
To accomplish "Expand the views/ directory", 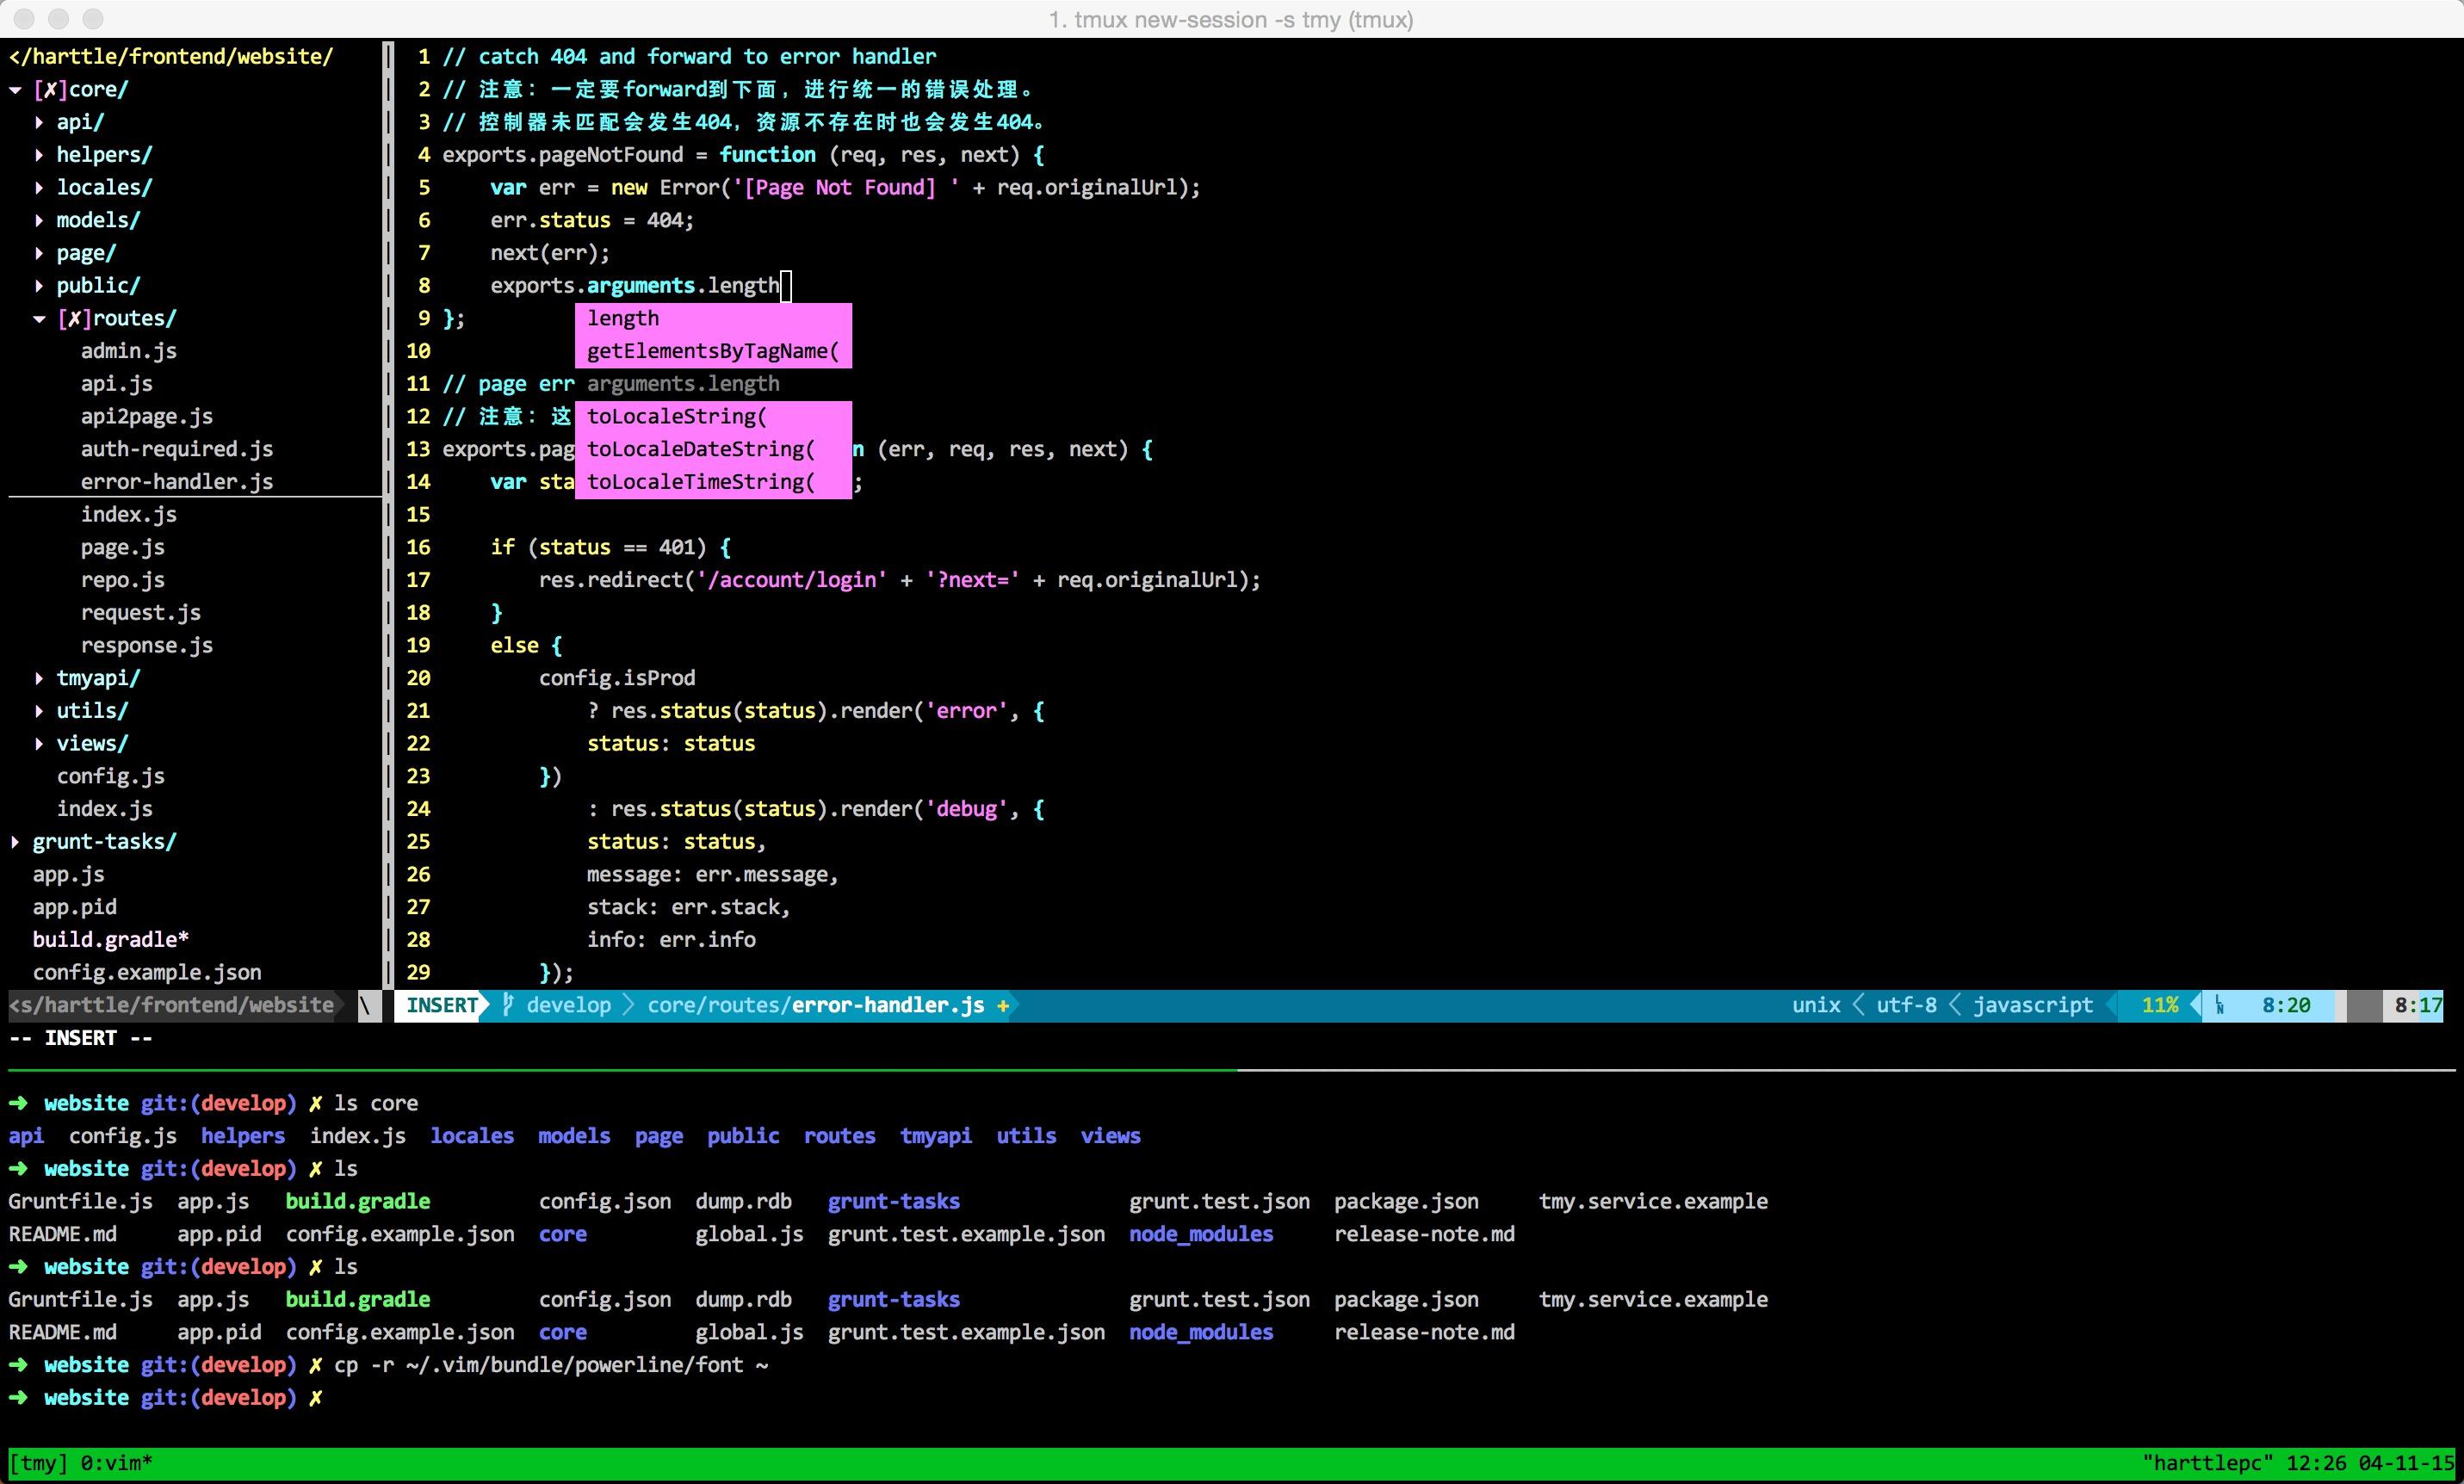I will [x=39, y=743].
